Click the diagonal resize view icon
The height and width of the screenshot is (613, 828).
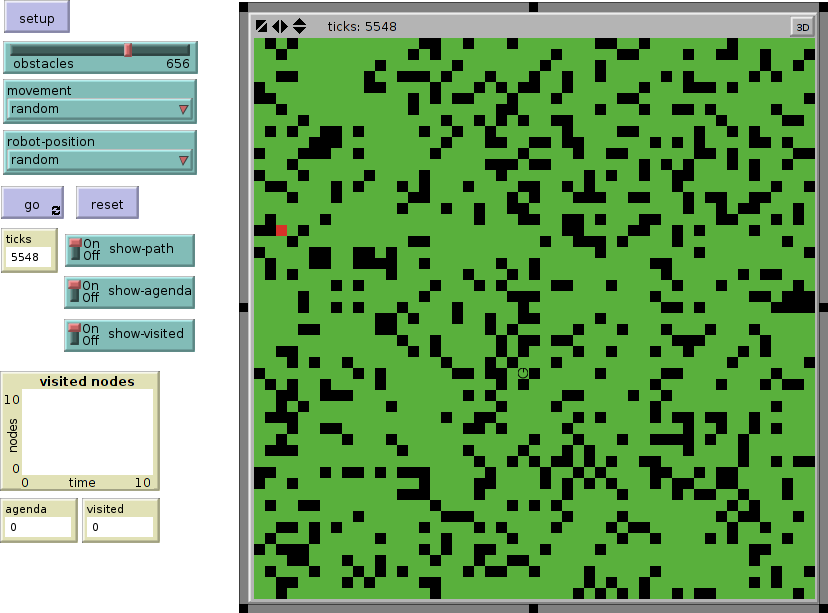[261, 26]
